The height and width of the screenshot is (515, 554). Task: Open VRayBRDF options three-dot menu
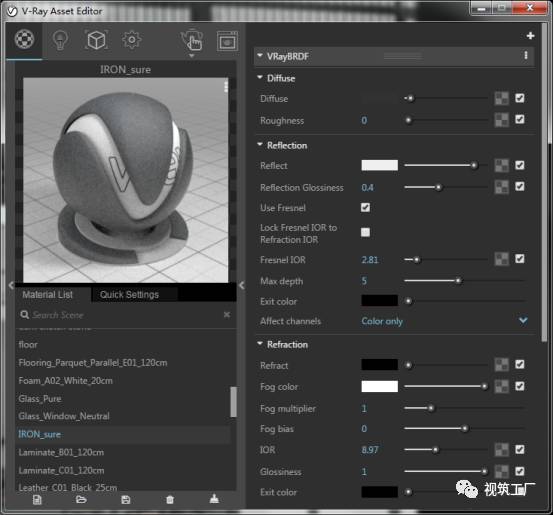[x=526, y=55]
